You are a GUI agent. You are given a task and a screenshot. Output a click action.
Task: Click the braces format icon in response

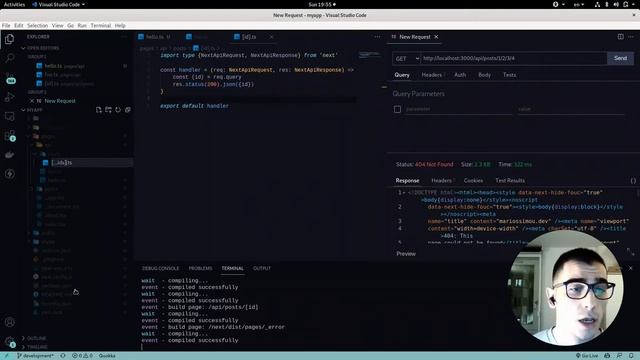point(633,180)
